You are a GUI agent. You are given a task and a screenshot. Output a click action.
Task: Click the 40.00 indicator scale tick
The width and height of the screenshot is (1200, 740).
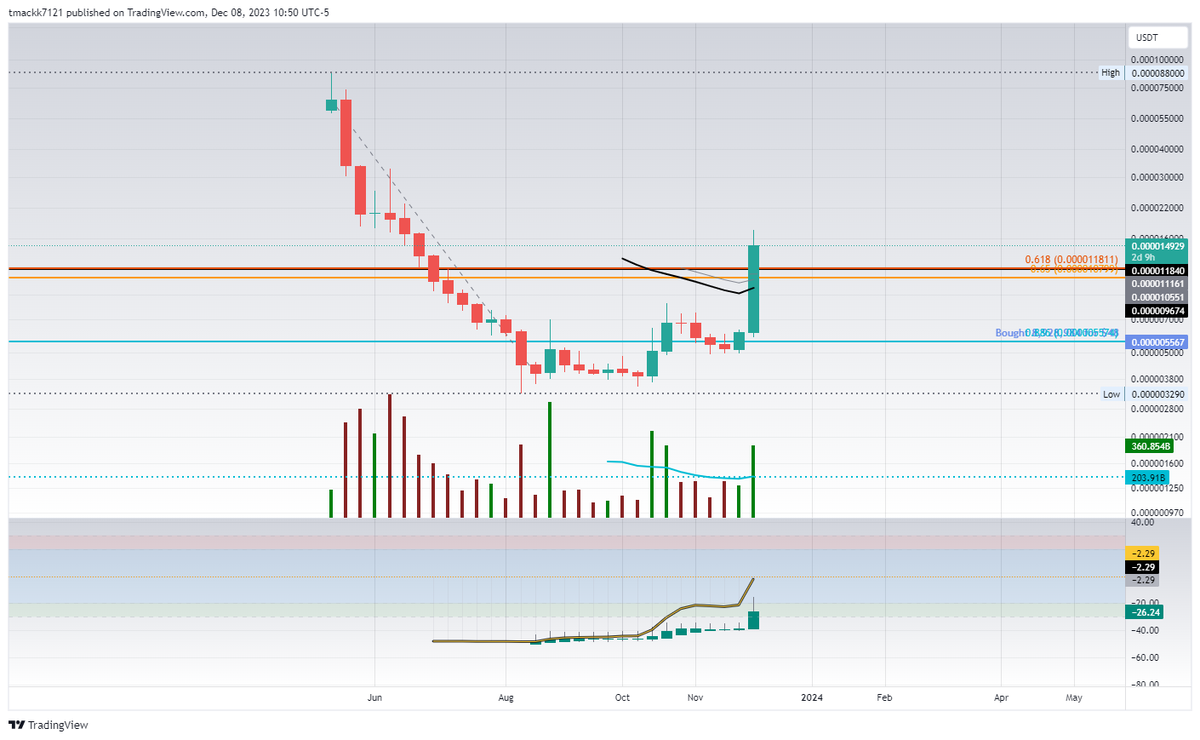(1142, 522)
